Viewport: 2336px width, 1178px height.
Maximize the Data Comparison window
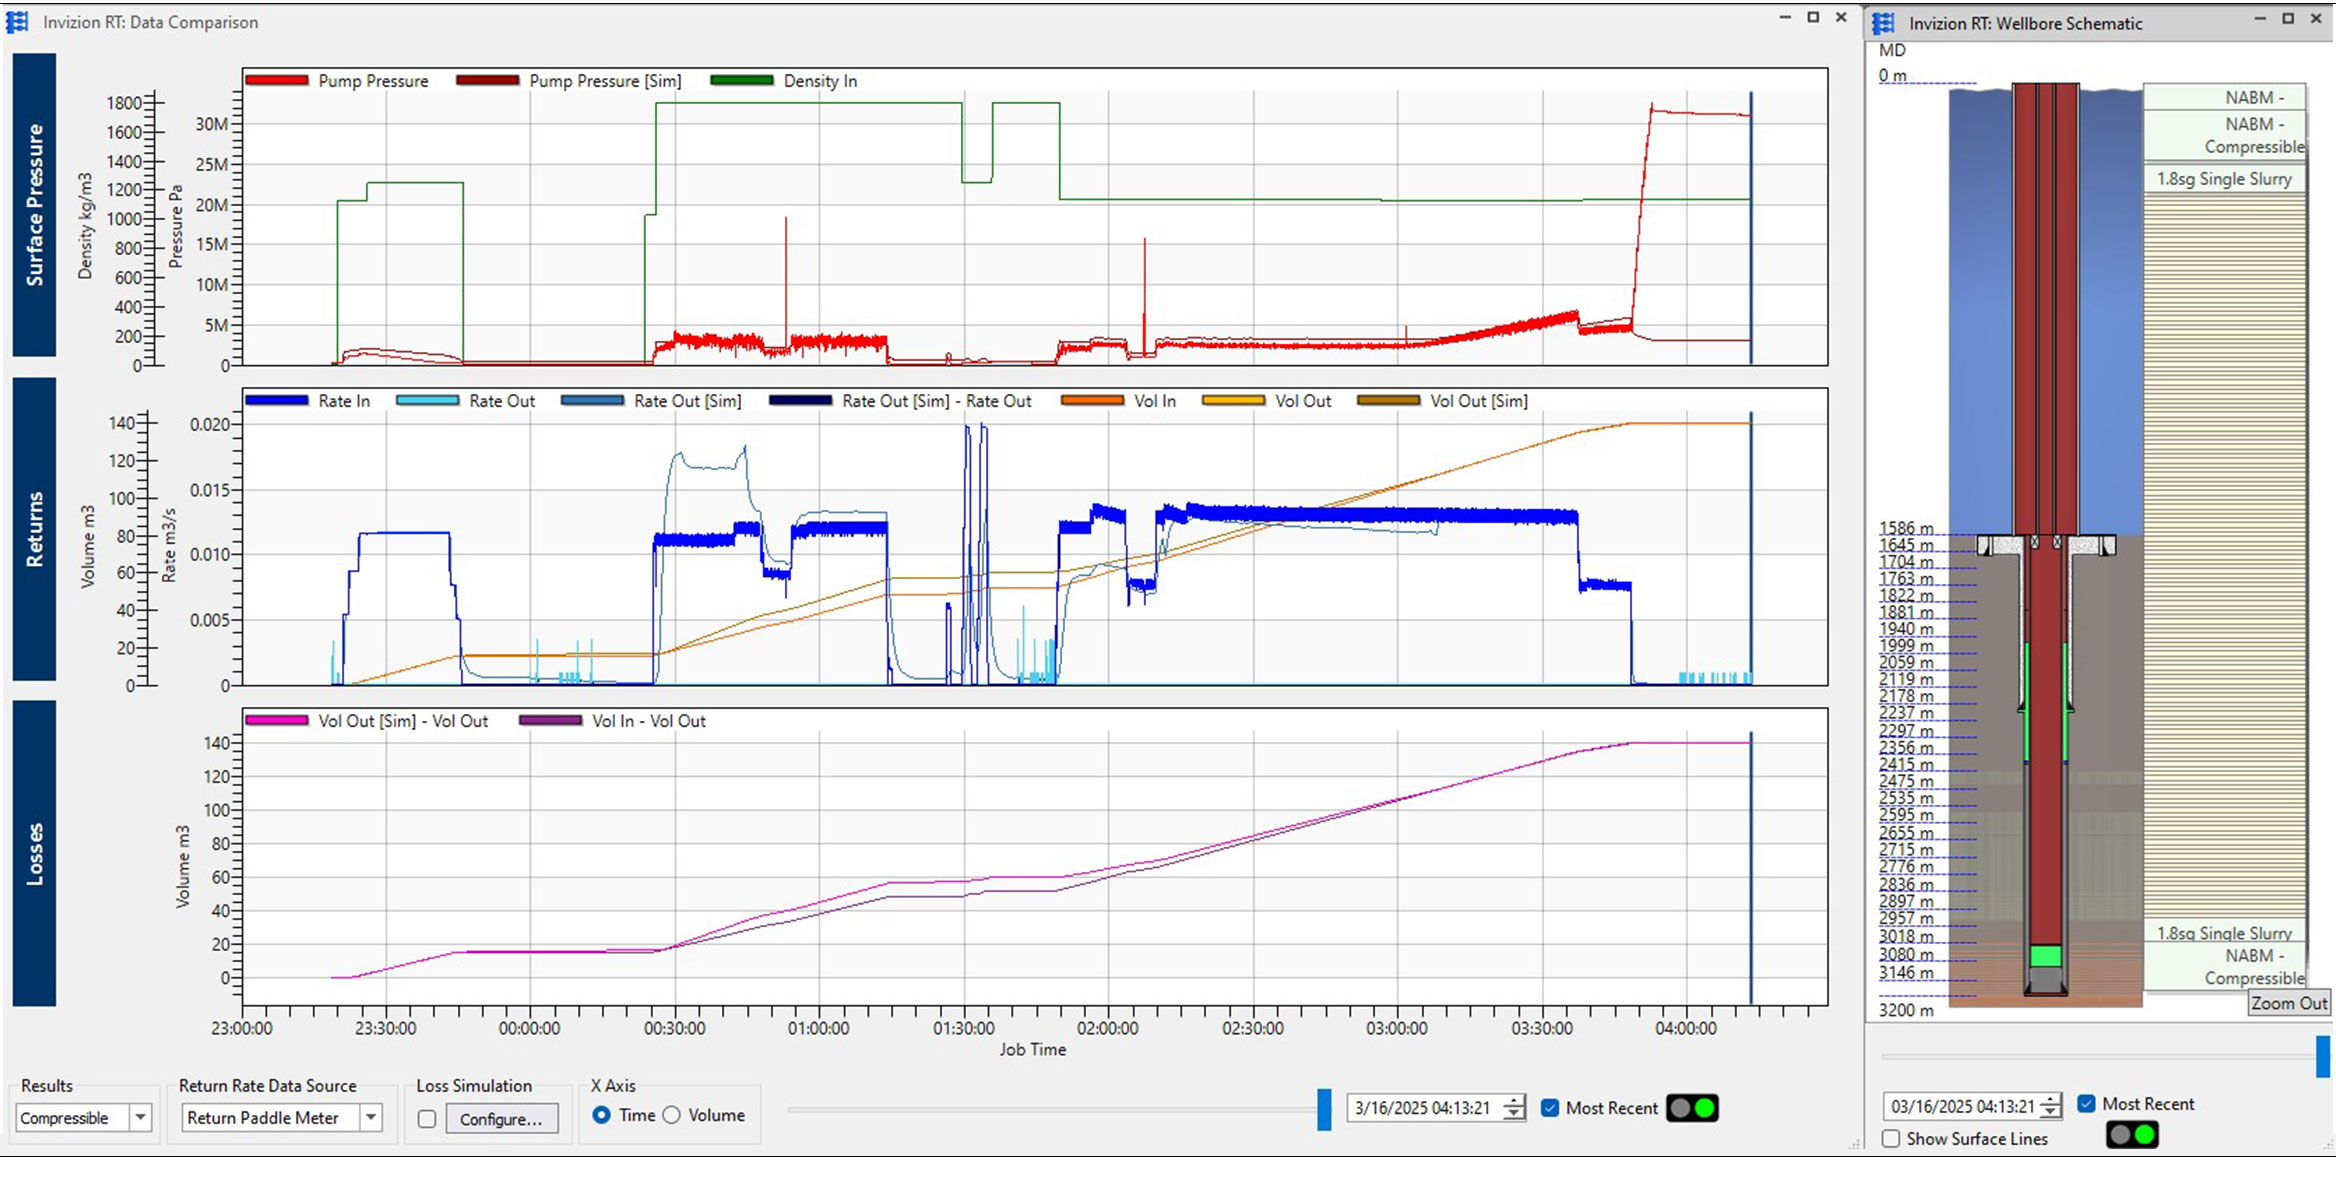coord(1813,18)
